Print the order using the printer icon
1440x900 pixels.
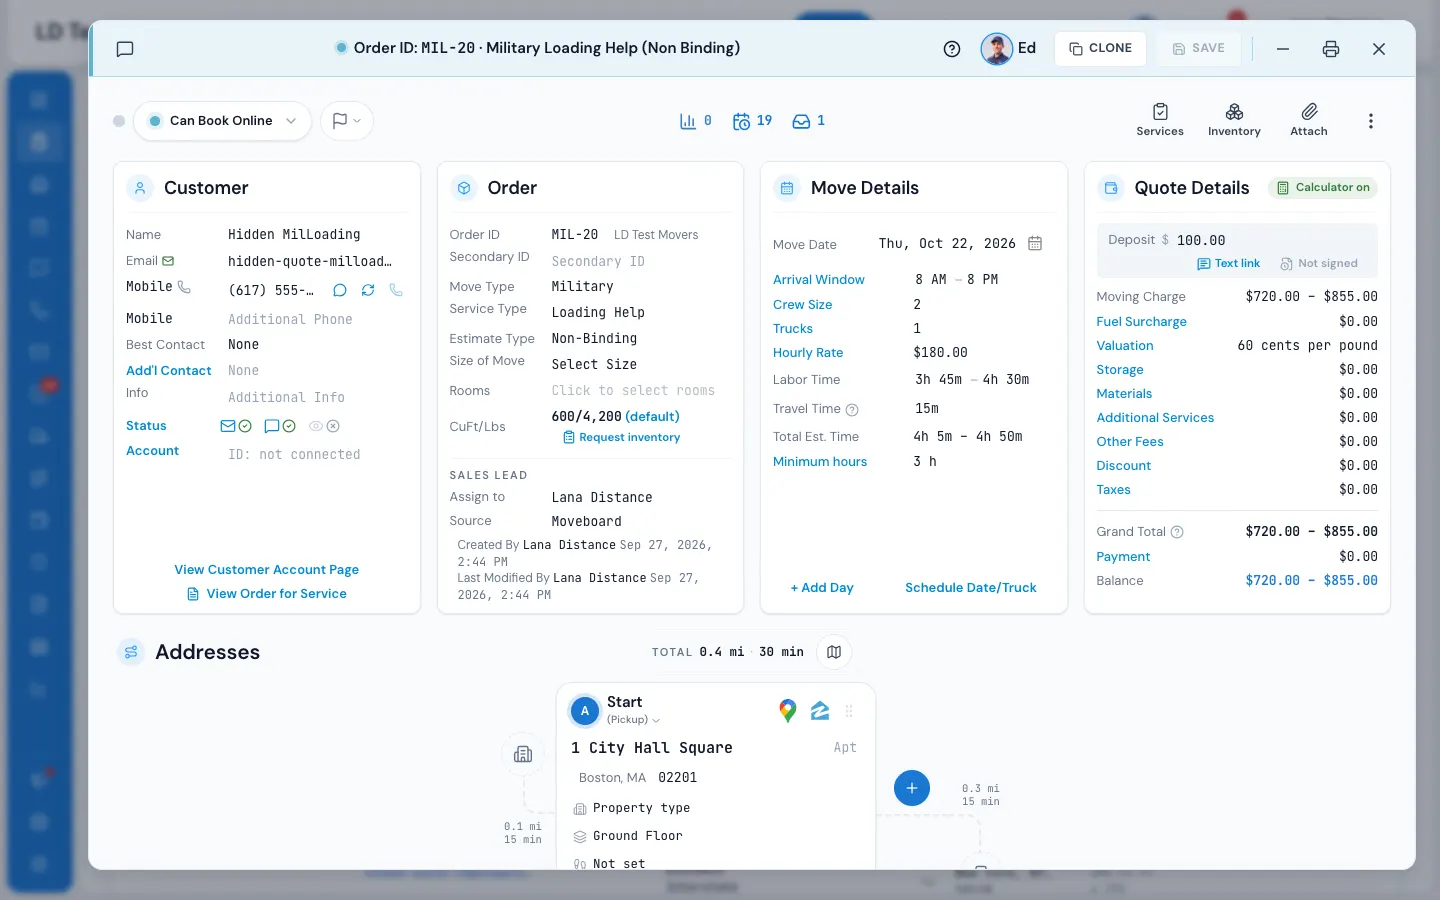[x=1331, y=49]
